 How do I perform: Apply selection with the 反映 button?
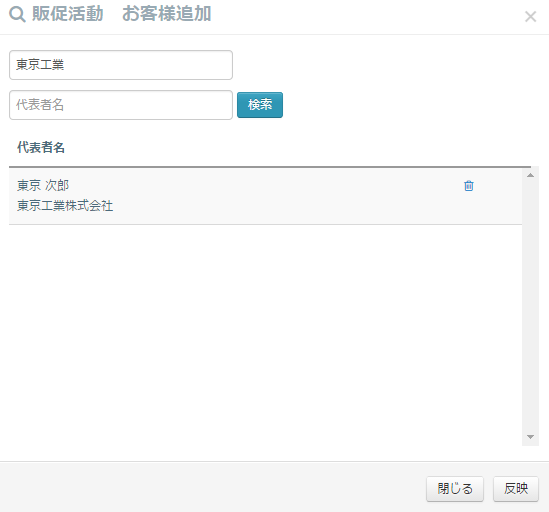(x=516, y=489)
